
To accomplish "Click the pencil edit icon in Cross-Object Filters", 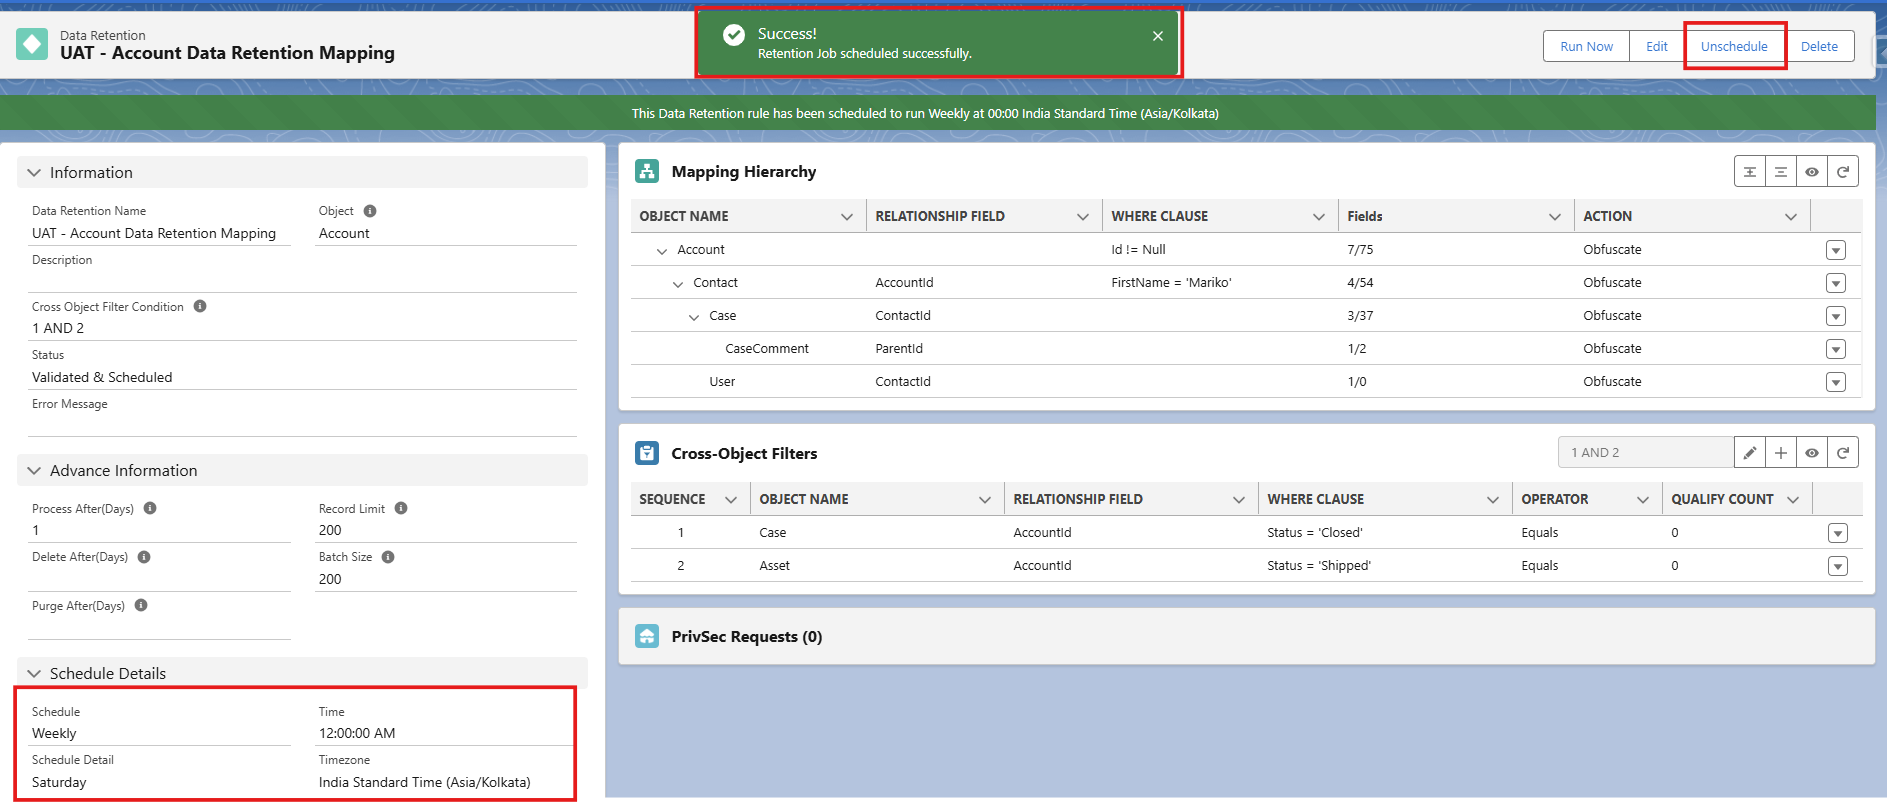I will 1749,453.
